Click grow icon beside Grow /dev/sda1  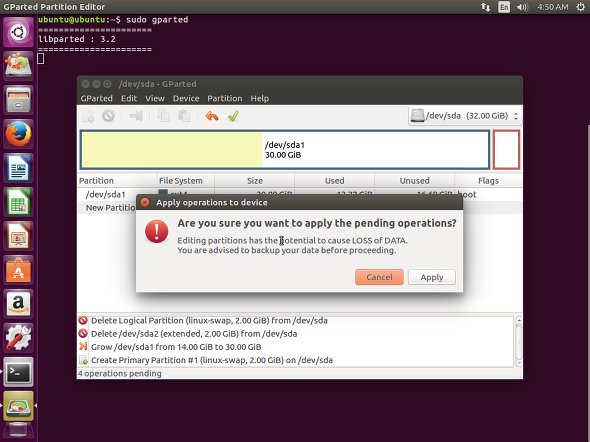(83, 347)
